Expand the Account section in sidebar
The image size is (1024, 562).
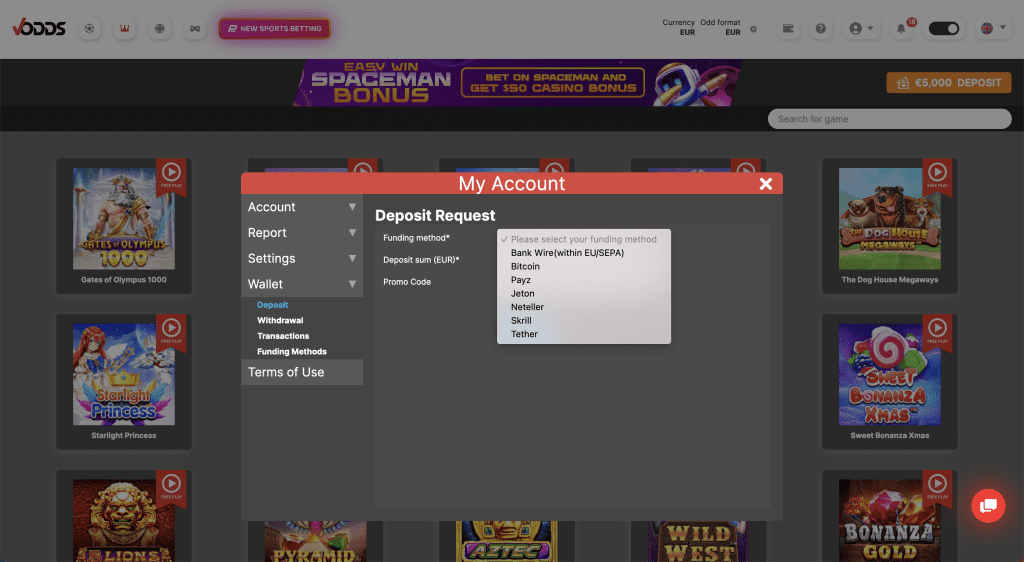[x=301, y=207]
